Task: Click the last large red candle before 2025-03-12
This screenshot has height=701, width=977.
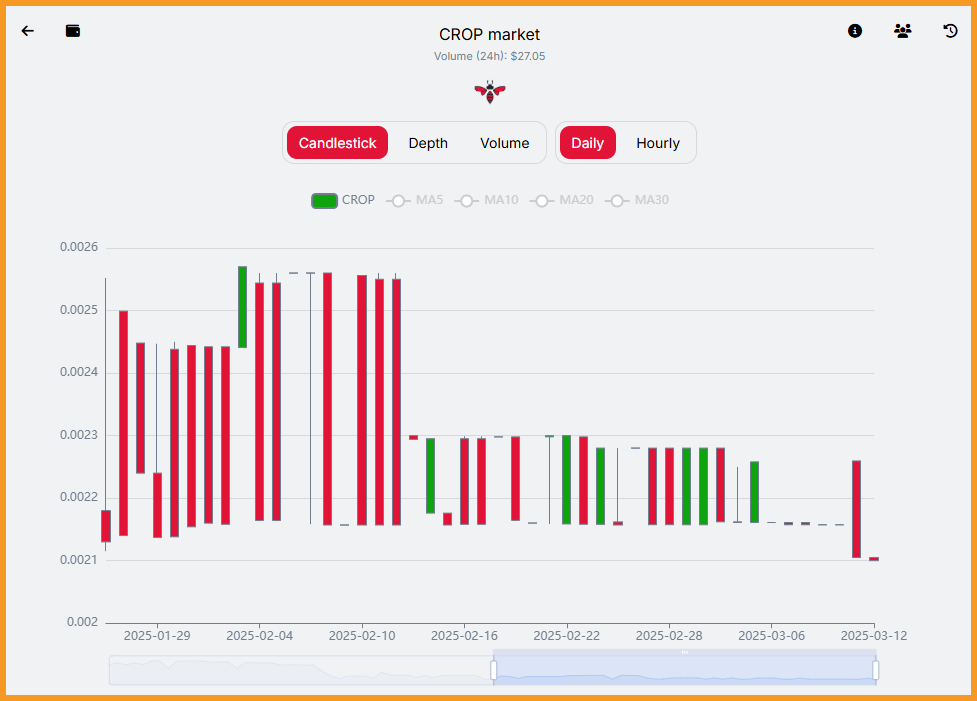Action: (857, 509)
